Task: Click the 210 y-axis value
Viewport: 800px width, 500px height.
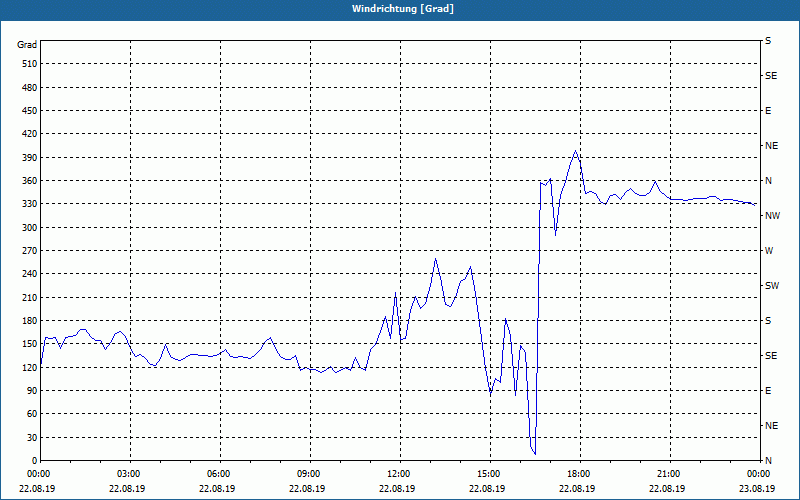Action: [x=30, y=297]
